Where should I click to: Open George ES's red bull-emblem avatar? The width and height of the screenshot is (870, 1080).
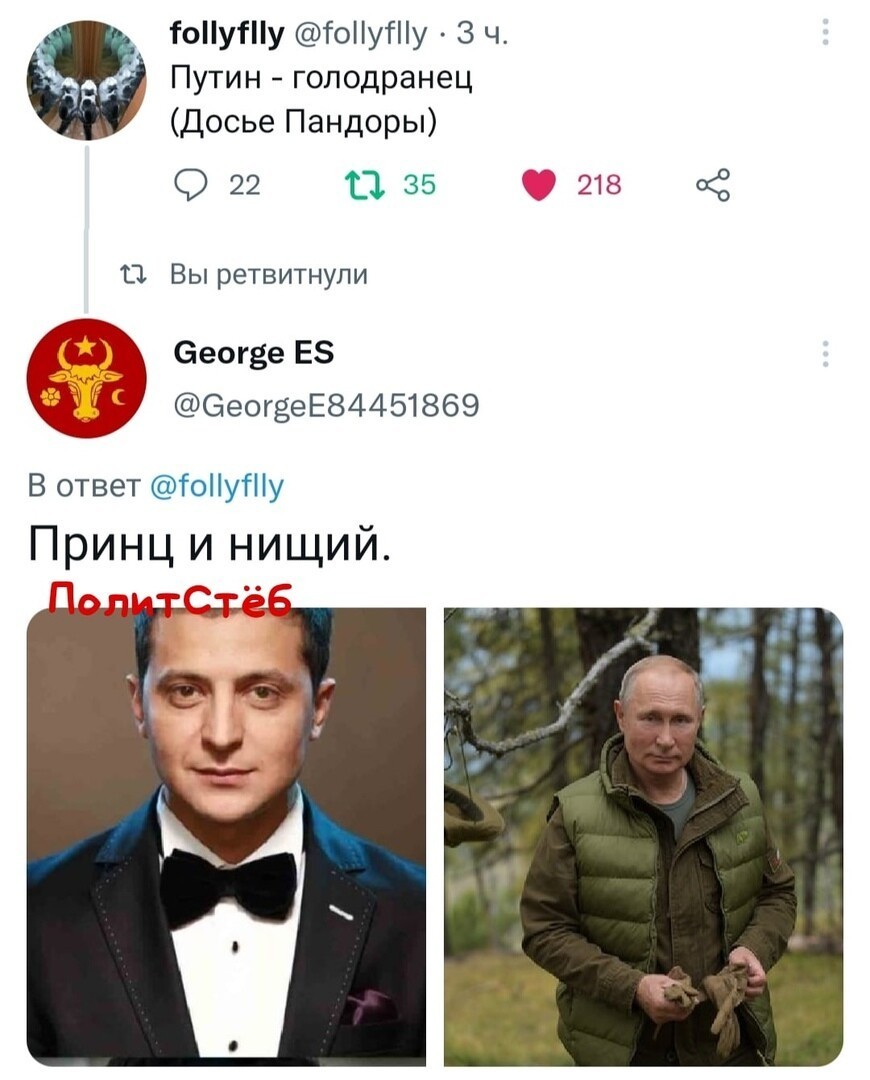pos(86,378)
